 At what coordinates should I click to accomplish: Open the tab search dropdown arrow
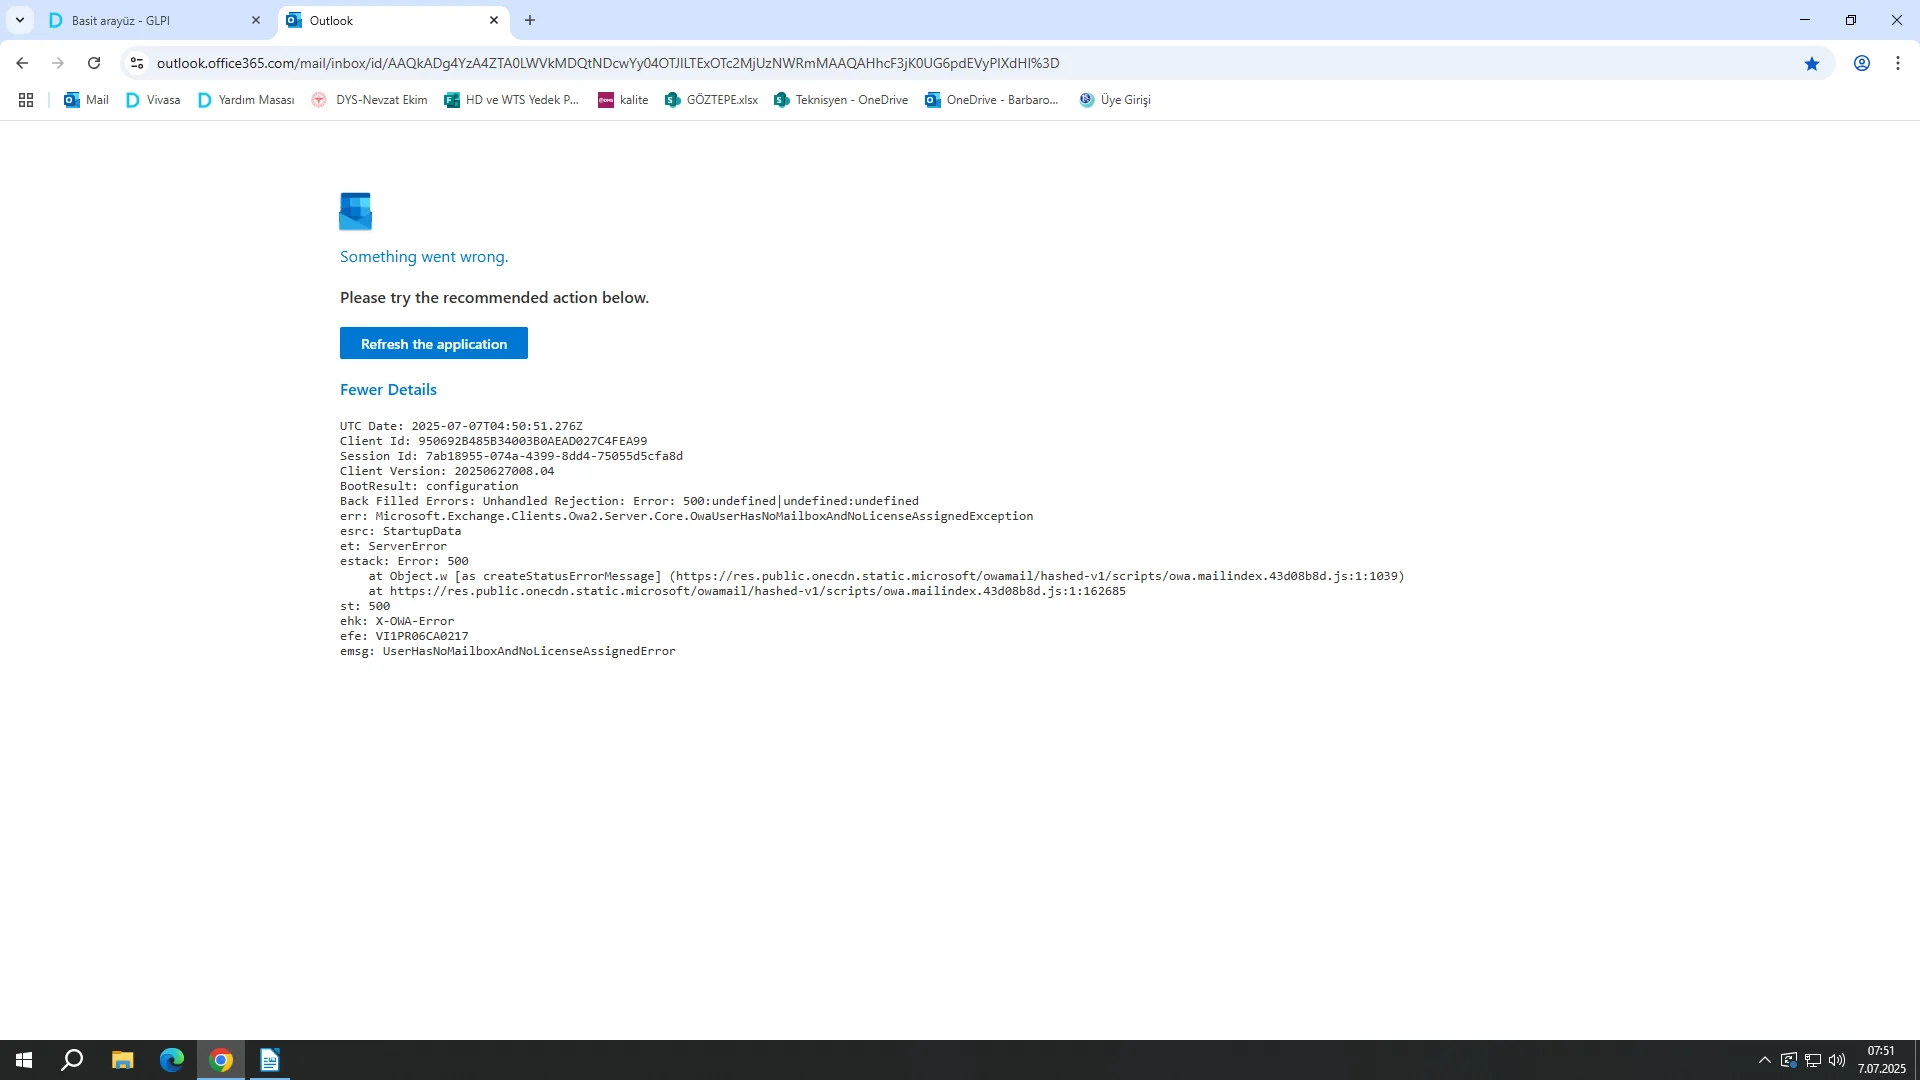[19, 20]
